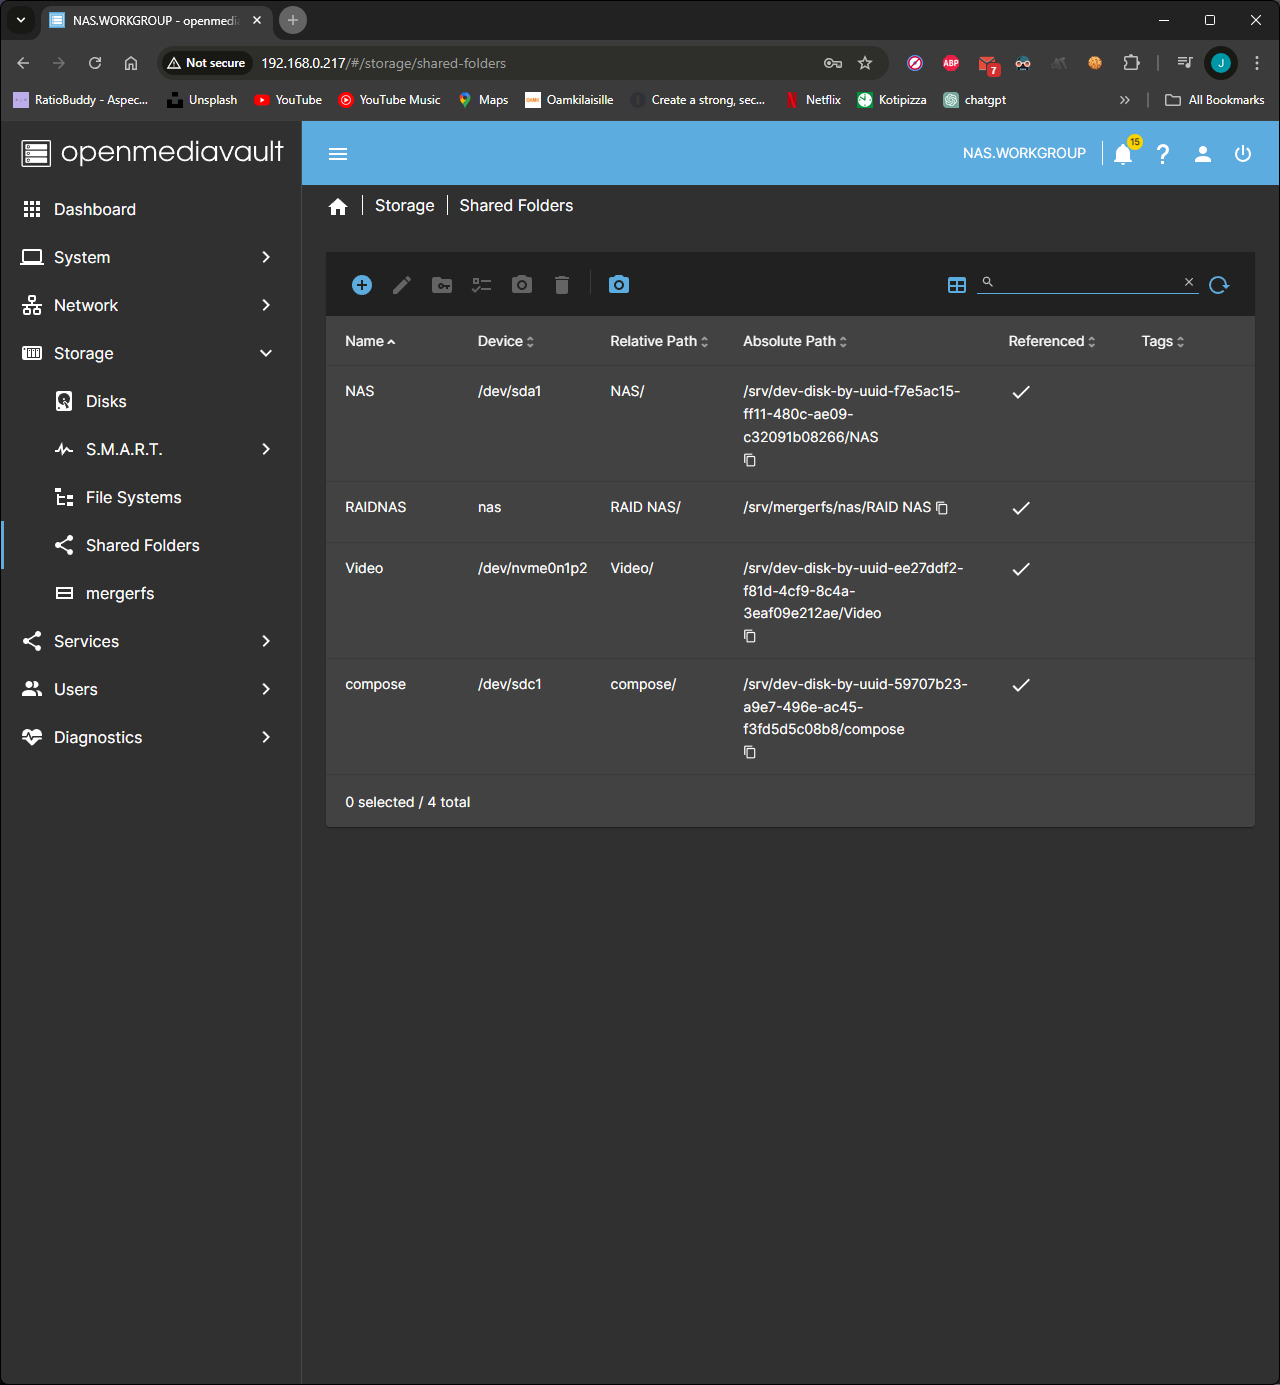Open the table column visibility grid icon

pos(957,285)
